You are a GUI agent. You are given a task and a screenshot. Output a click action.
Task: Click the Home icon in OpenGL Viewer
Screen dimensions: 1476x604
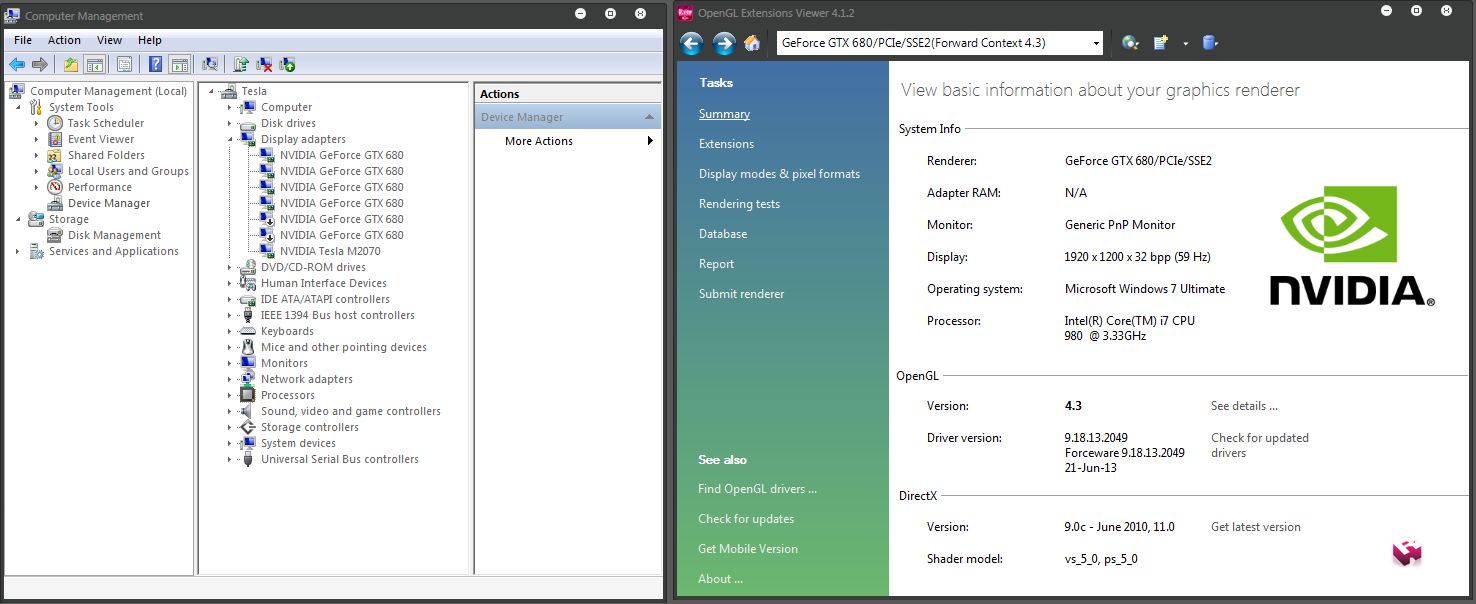point(752,43)
